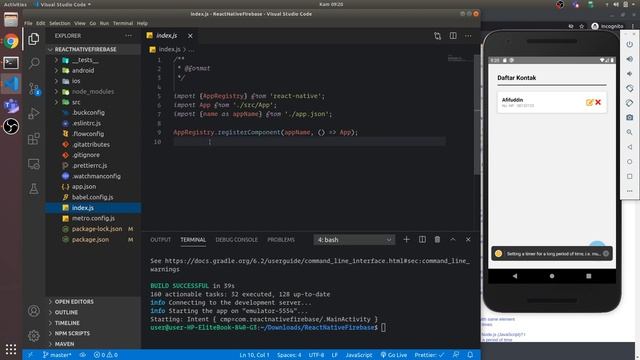Screen dimensions: 640x360
Task: Click UTF-8 encoding in status bar
Action: coord(316,355)
